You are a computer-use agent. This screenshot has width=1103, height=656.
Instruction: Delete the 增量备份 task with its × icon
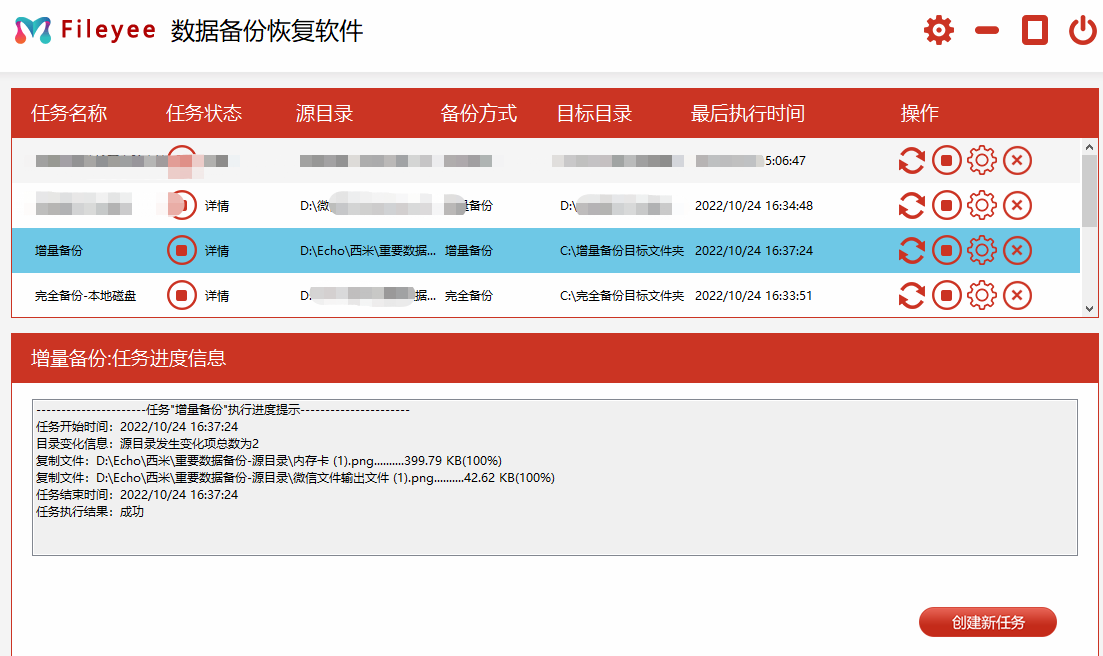tap(1017, 249)
